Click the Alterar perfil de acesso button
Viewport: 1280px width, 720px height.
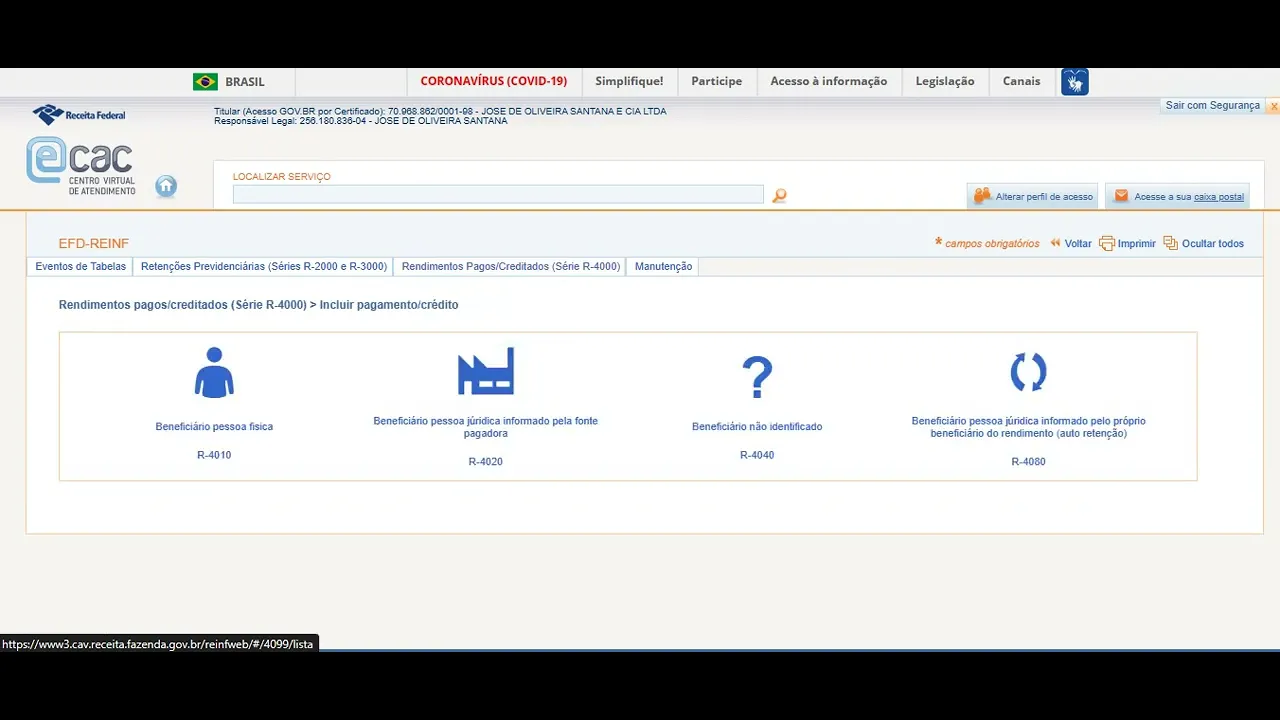pos(1033,196)
